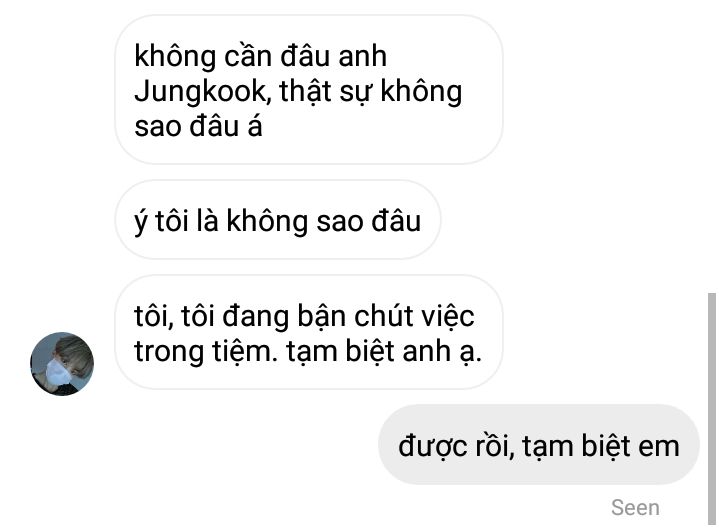Click scrollbar track above the thumb

click(x=712, y=147)
